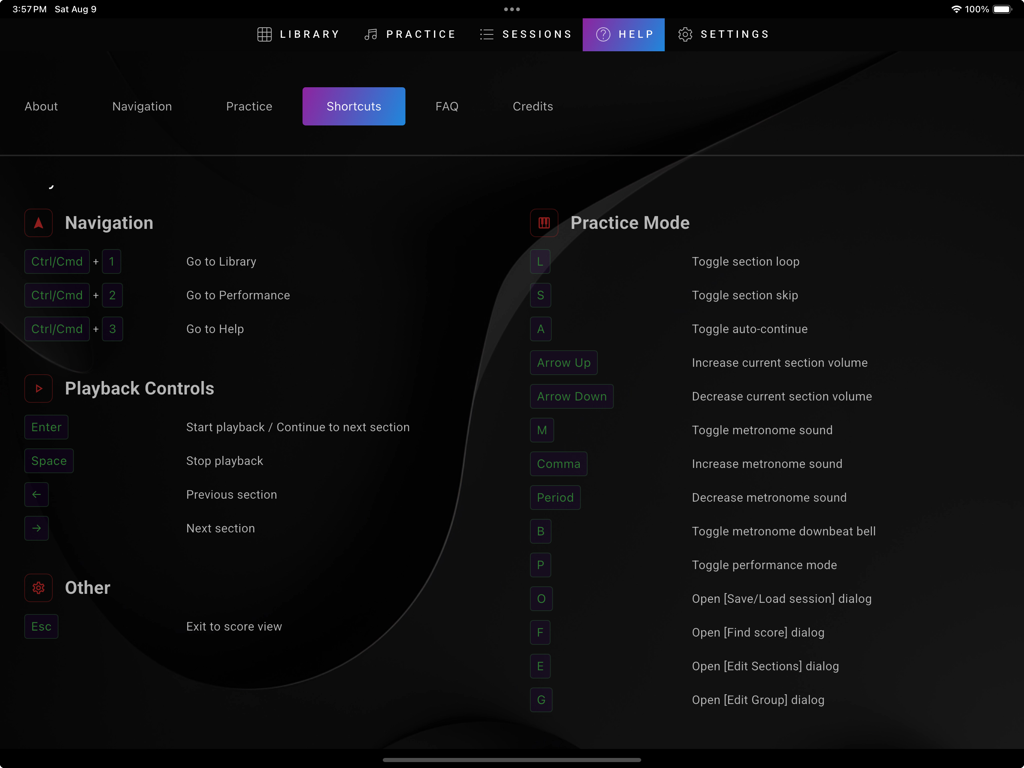Open Help via the question-mark icon

[602, 33]
